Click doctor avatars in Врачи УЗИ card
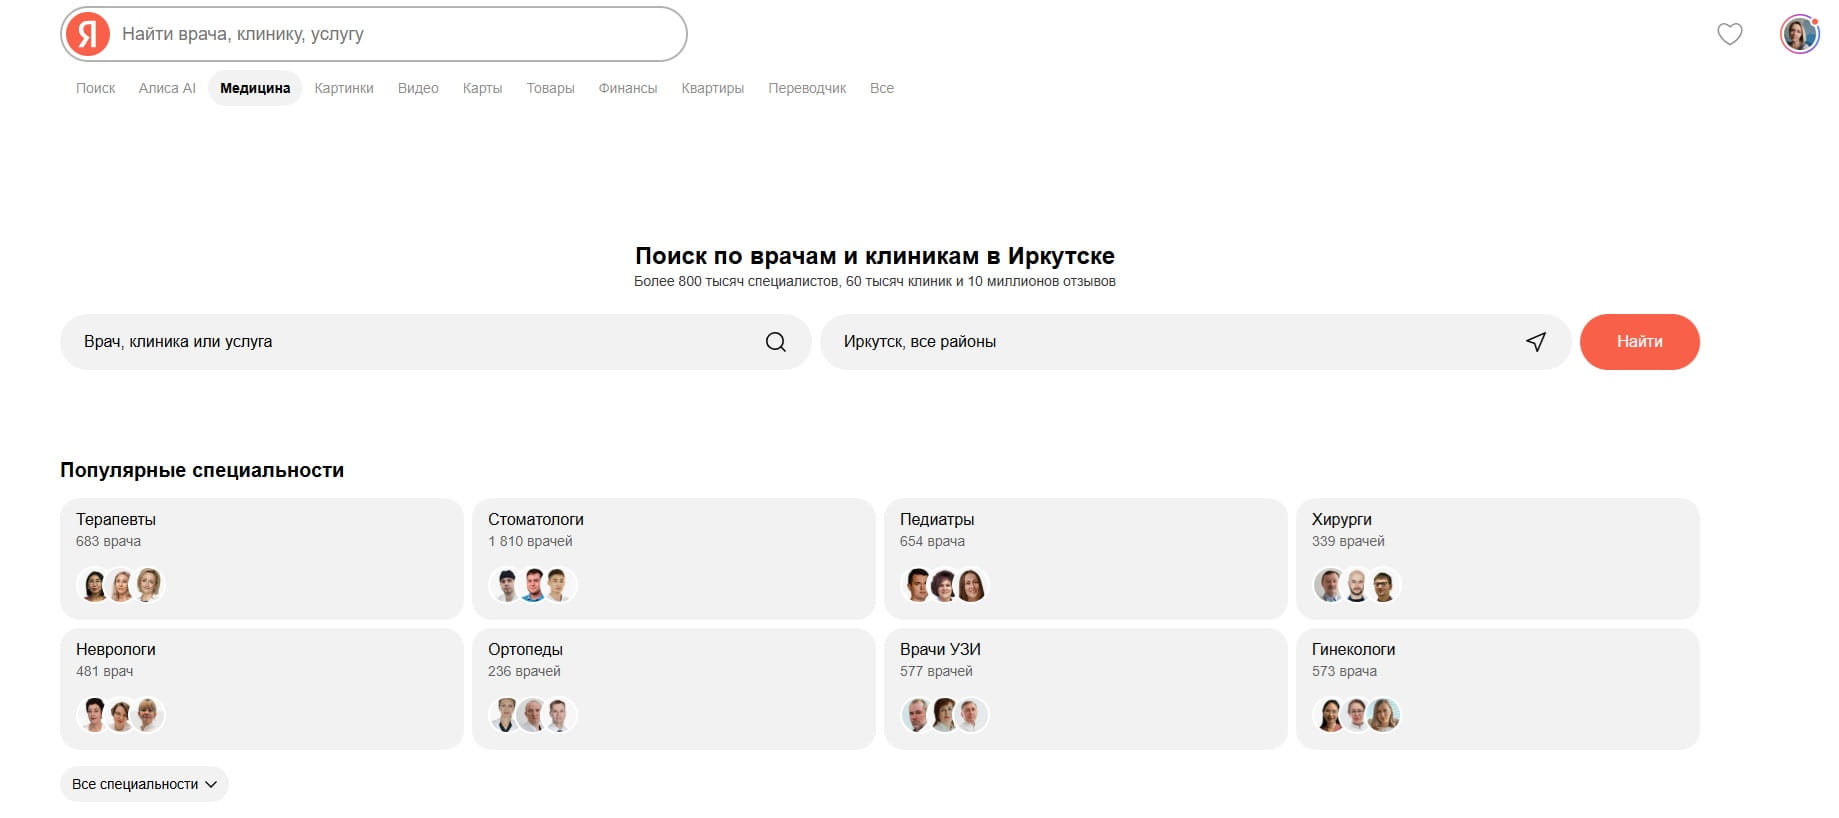This screenshot has height=818, width=1839. pyautogui.click(x=944, y=714)
